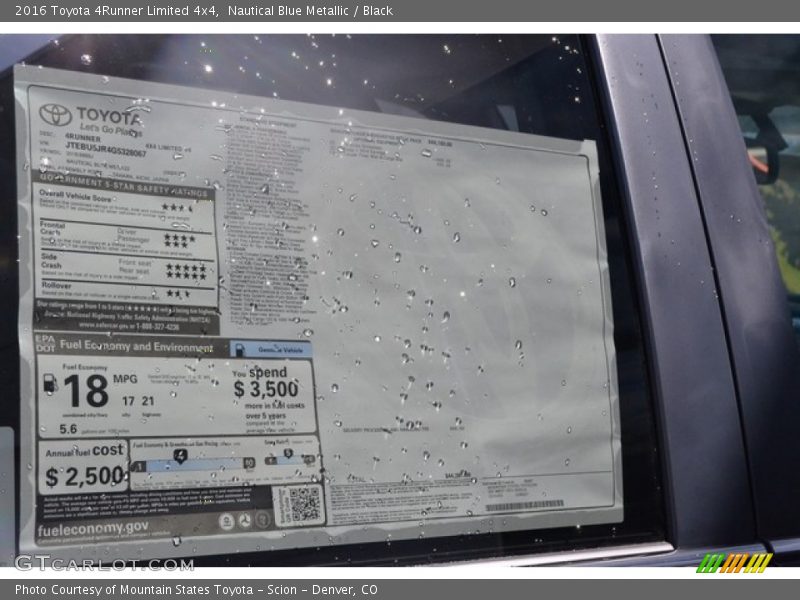Click the '18' combined MPG figure
This screenshot has width=800, height=600.
coord(86,390)
